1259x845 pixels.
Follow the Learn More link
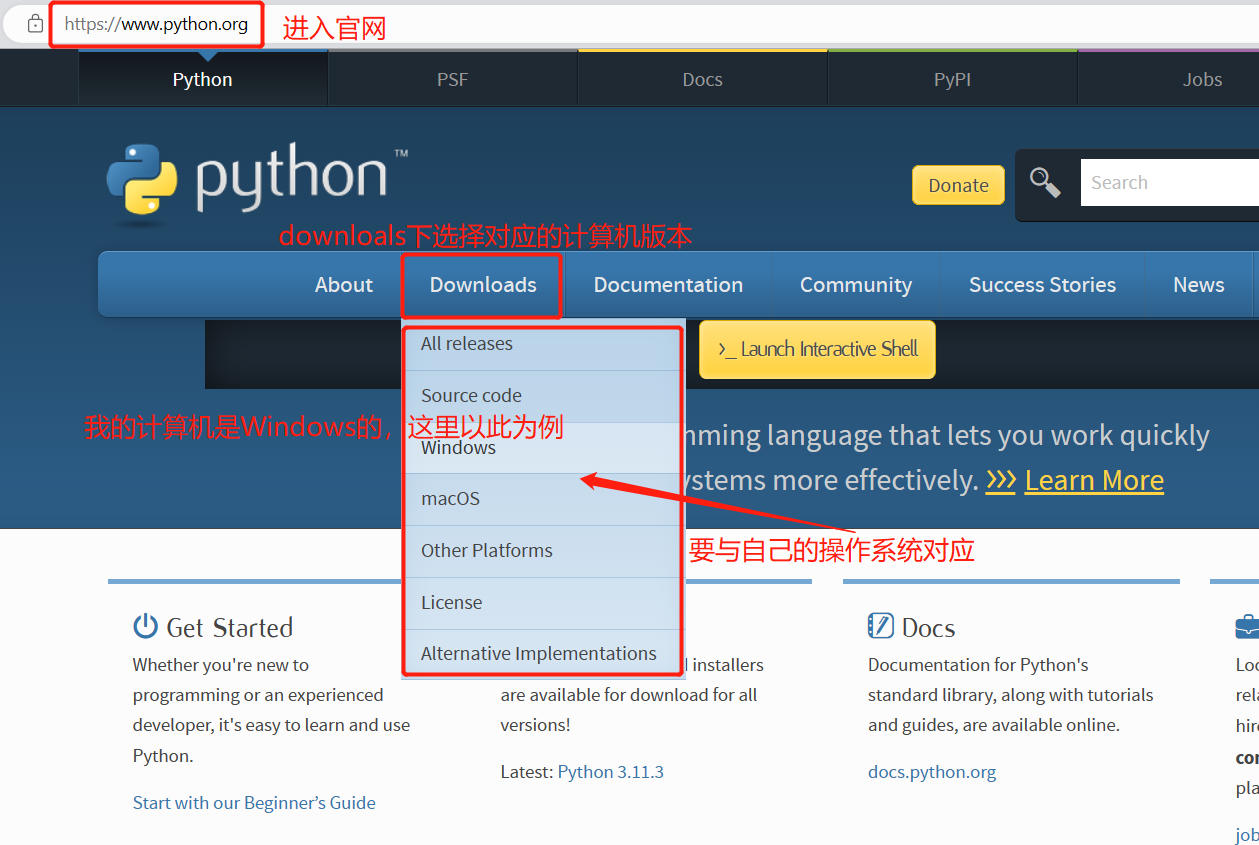pyautogui.click(x=1094, y=481)
